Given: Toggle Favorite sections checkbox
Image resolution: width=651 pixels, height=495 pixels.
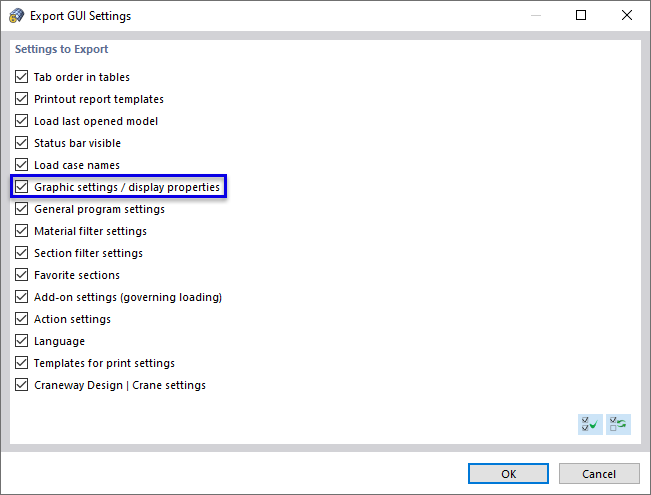Looking at the screenshot, I should tap(22, 275).
